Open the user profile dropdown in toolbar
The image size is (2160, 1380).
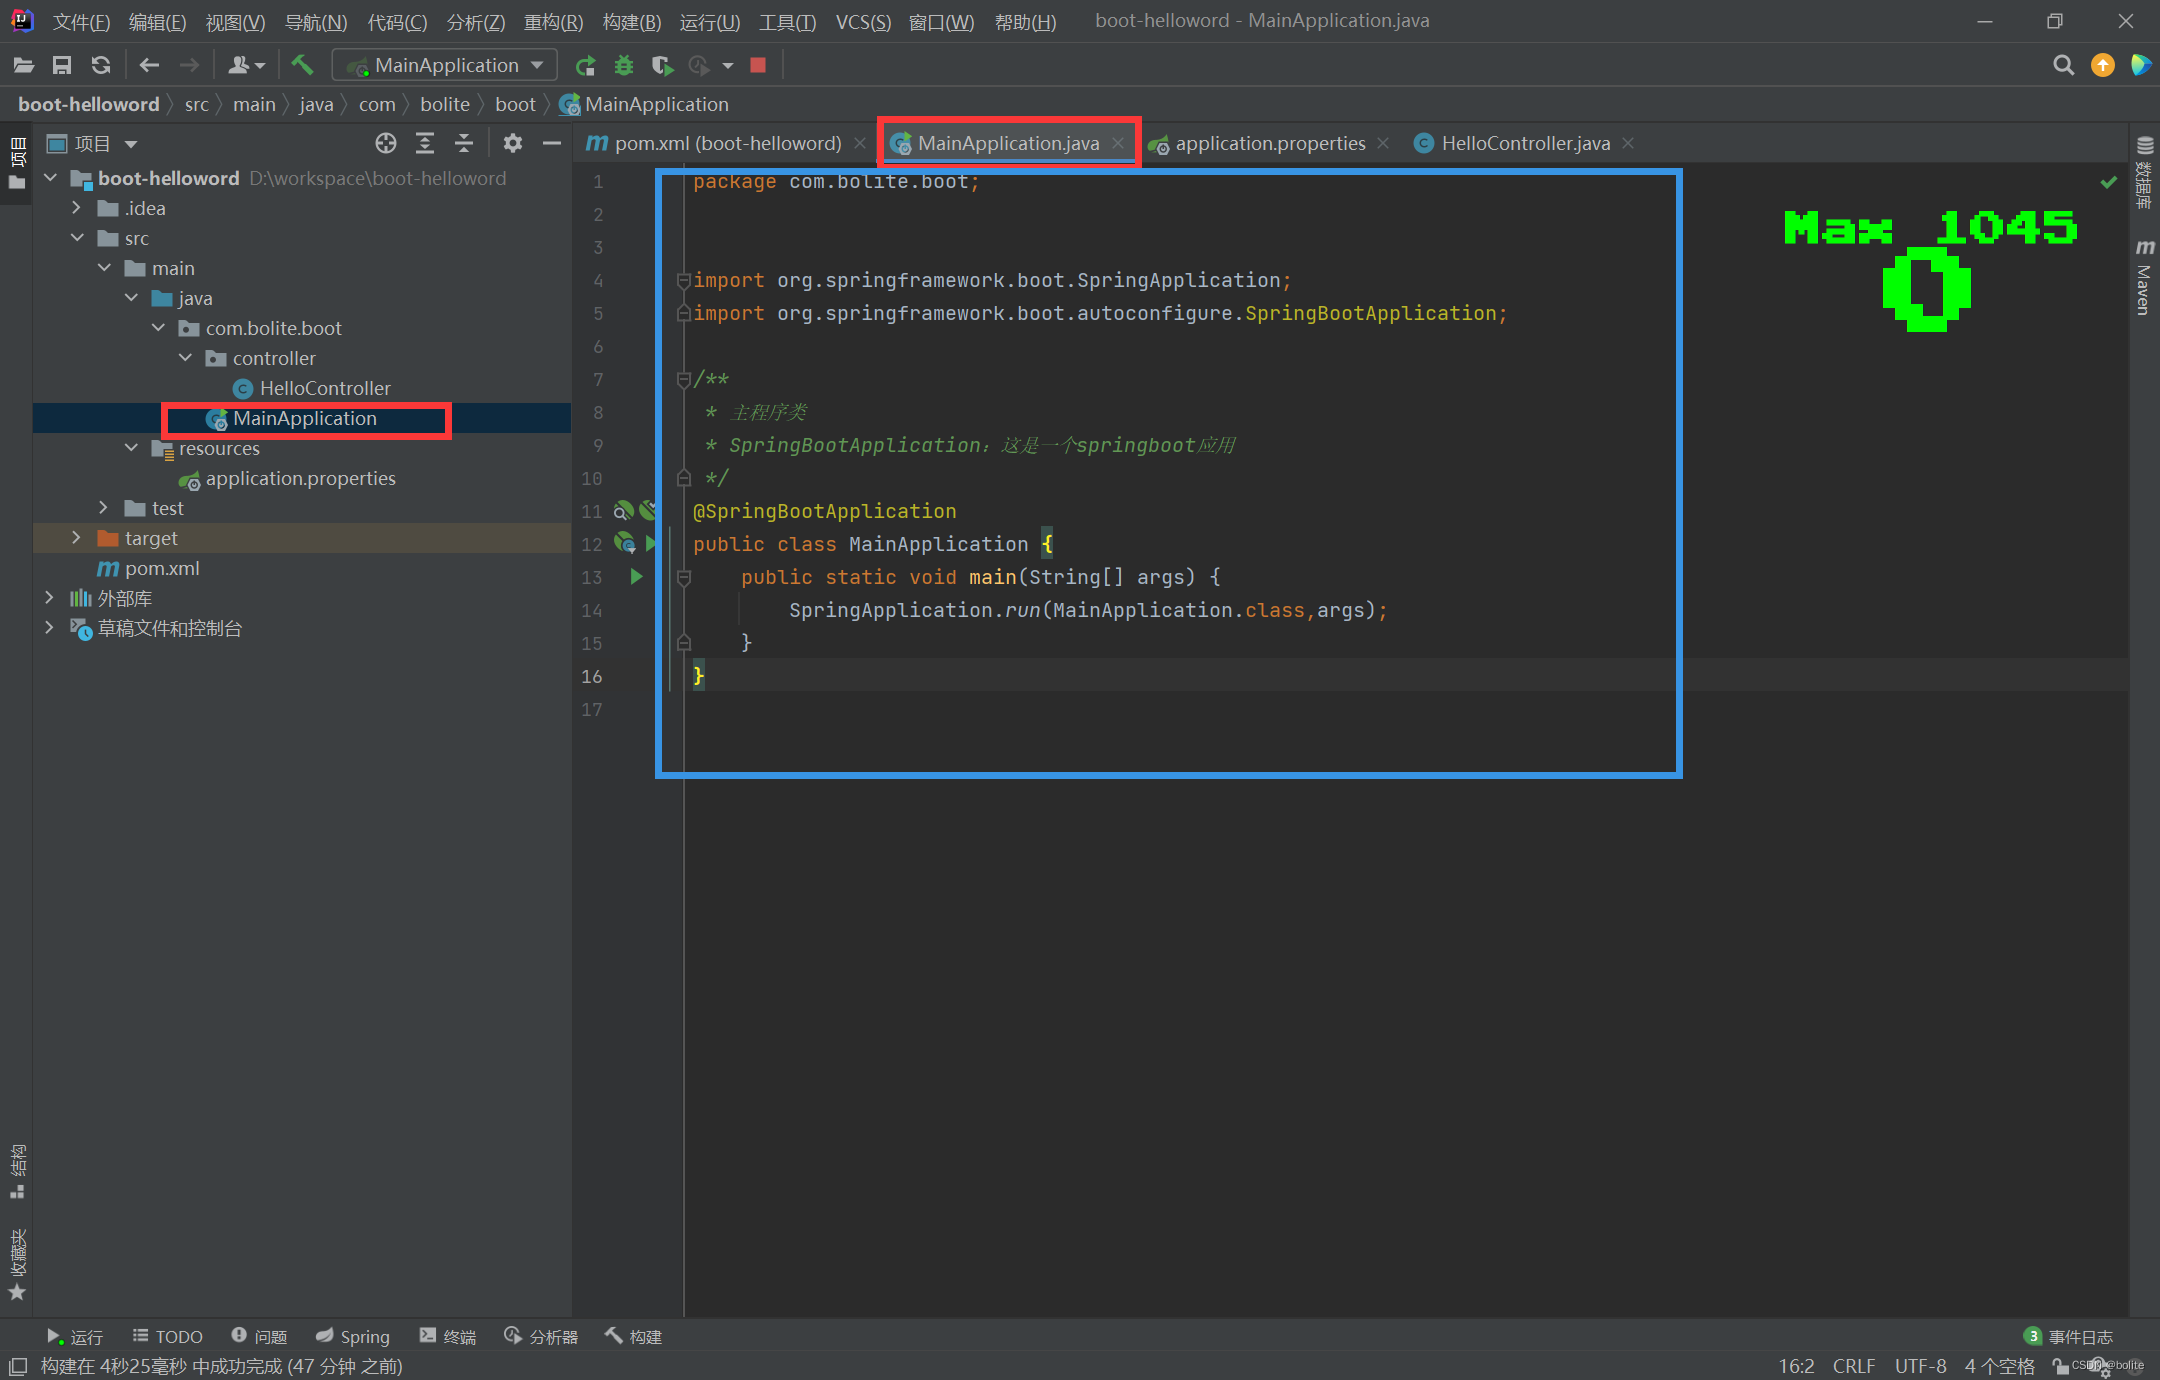tap(246, 66)
